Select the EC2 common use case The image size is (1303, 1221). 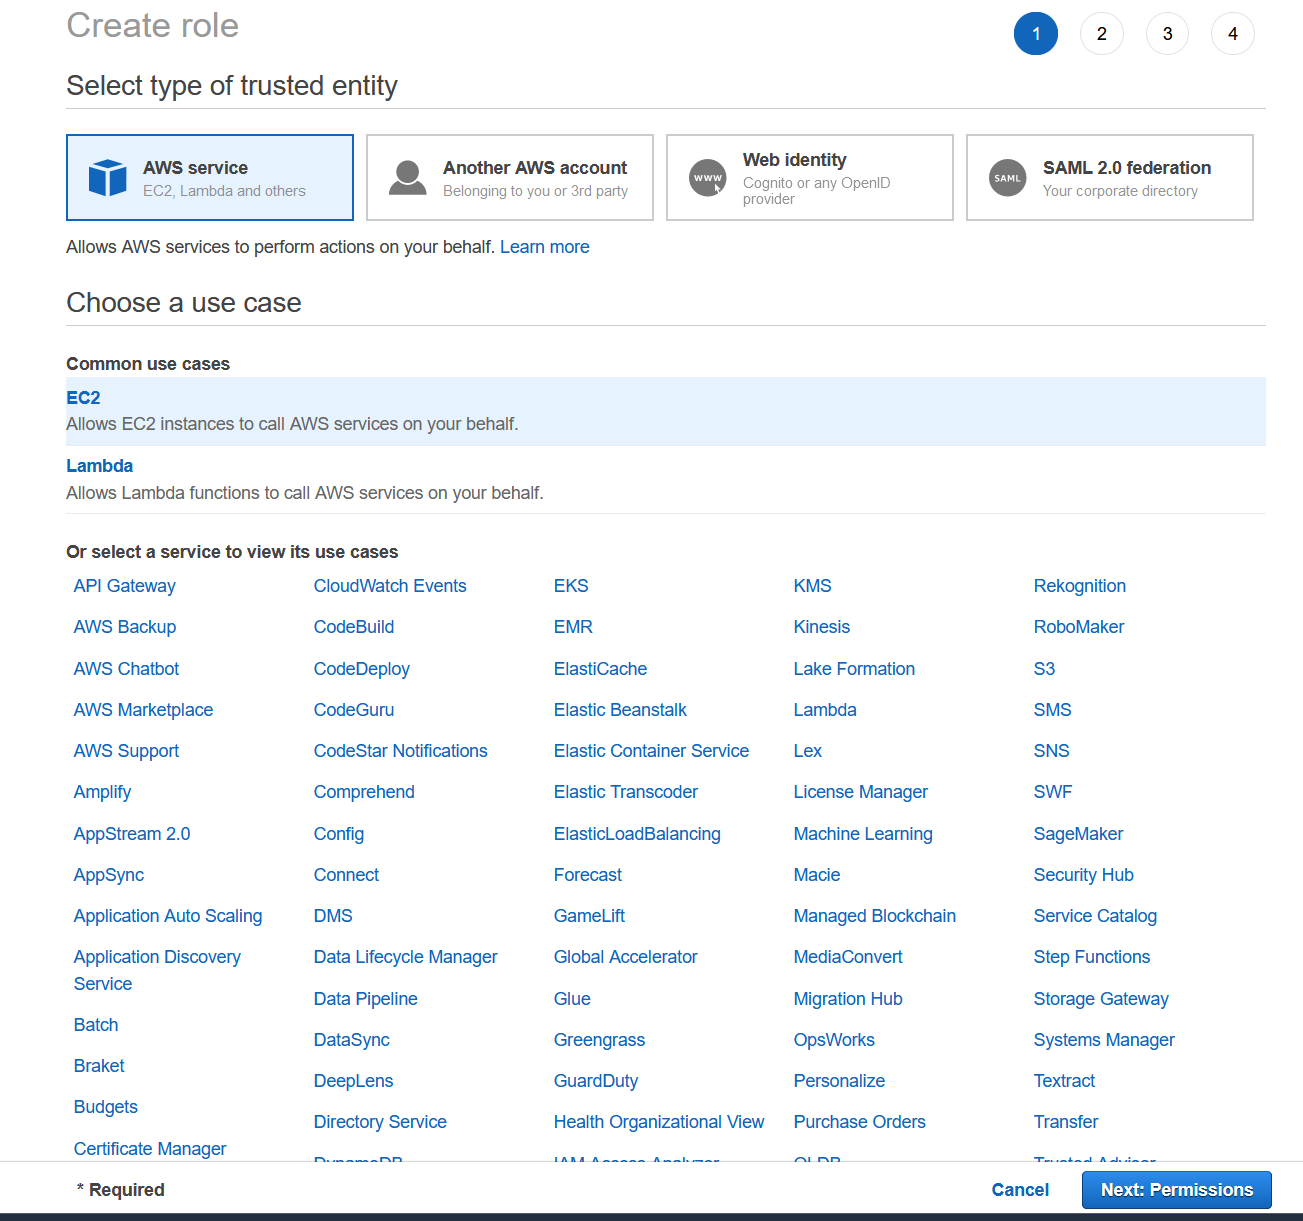[x=666, y=411]
